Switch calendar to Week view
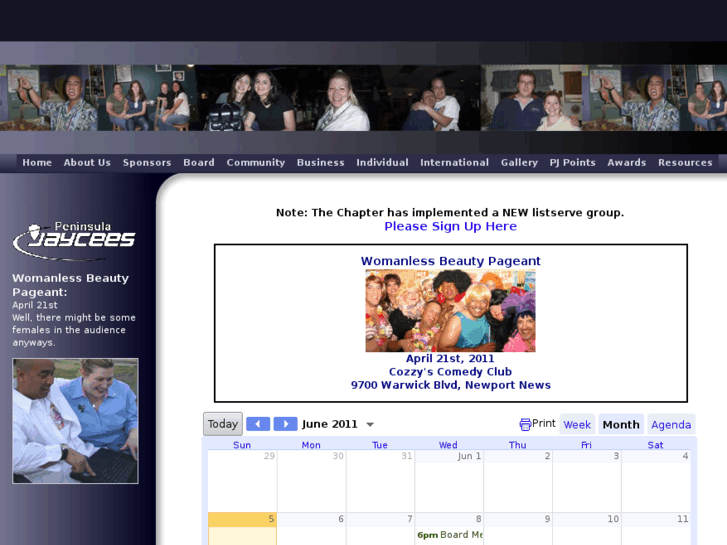 click(577, 424)
